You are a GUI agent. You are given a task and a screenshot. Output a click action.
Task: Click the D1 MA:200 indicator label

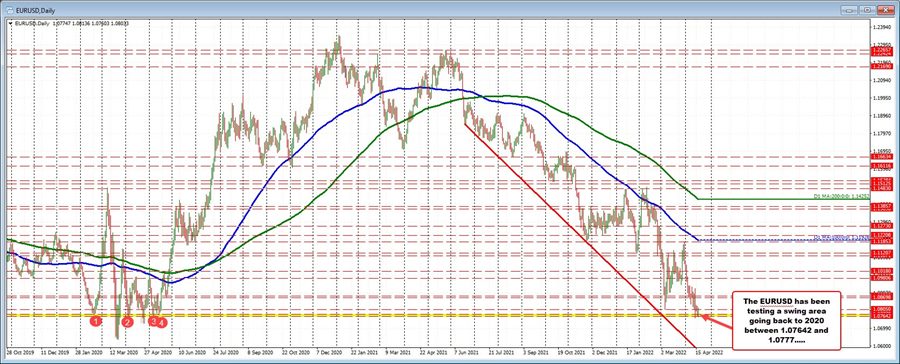tap(841, 196)
